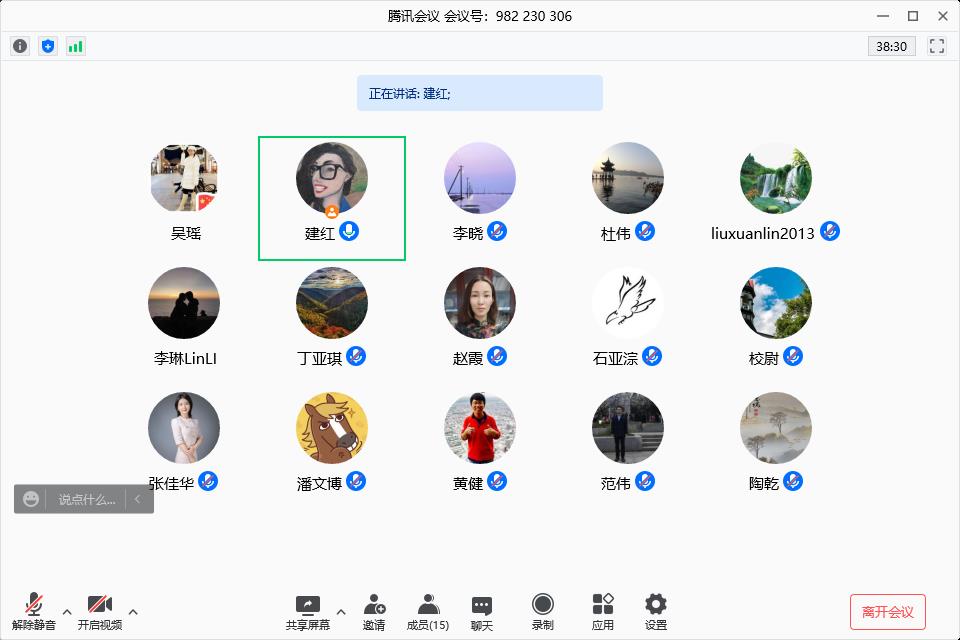The height and width of the screenshot is (640, 960).
Task: Open the 邀请 invite panel
Action: pyautogui.click(x=374, y=612)
